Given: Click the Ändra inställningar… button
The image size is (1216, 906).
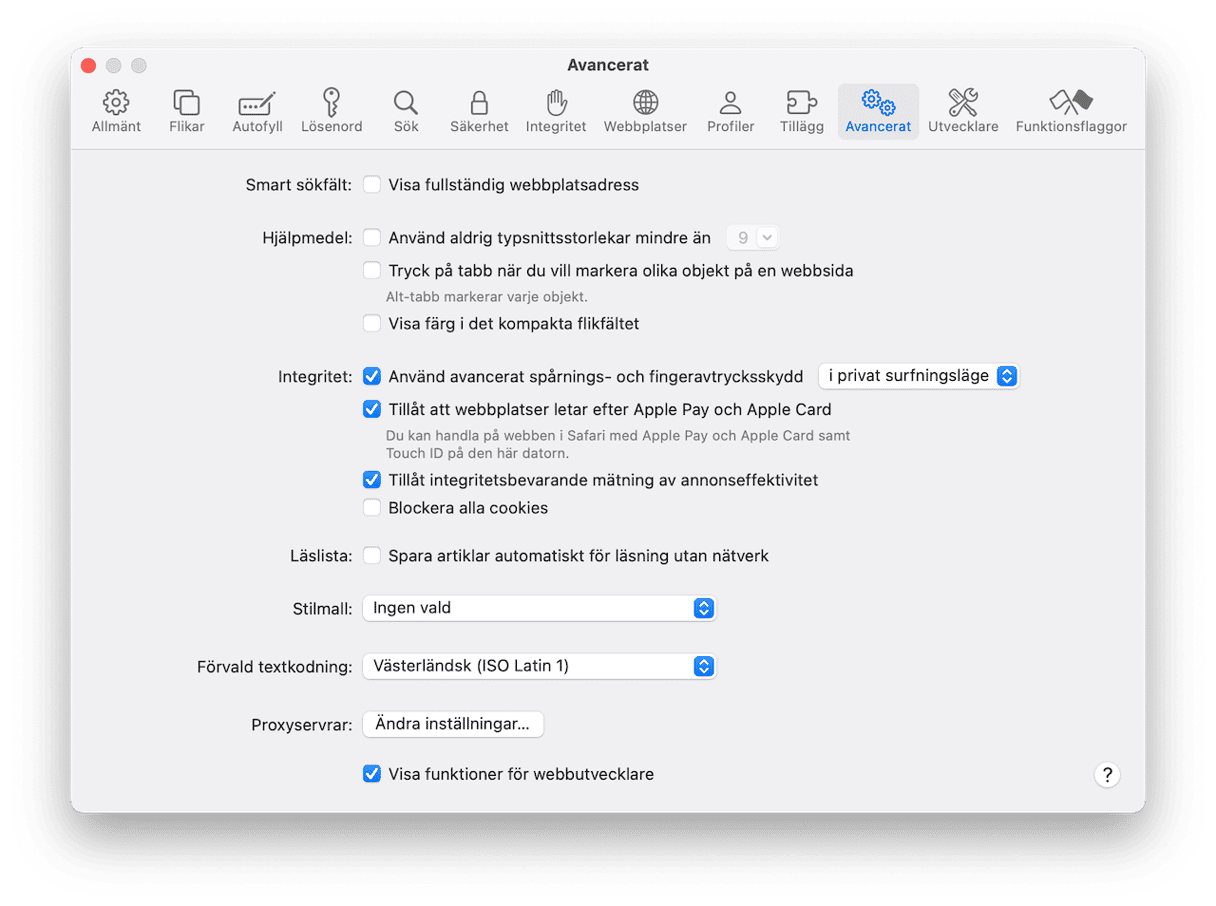Looking at the screenshot, I should (453, 724).
